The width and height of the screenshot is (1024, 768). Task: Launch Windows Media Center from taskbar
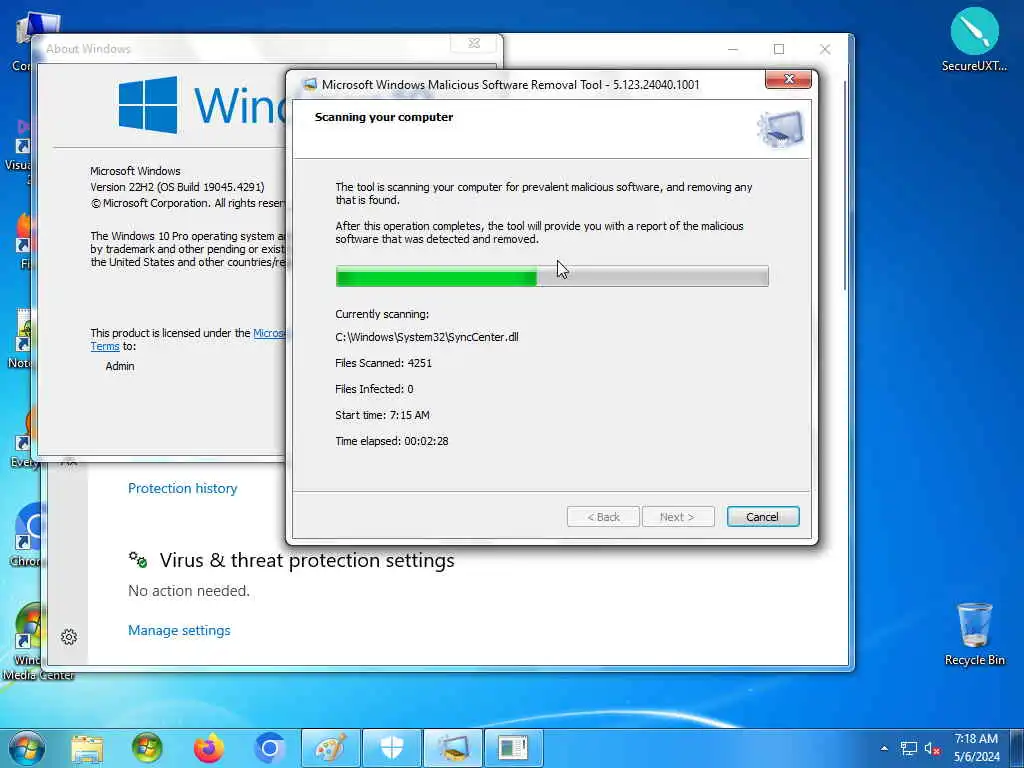click(147, 748)
